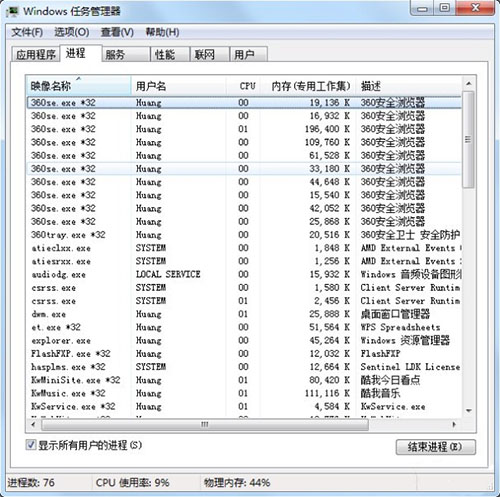
Task: Click the vertical scrollbar thumb
Action: pos(469,140)
